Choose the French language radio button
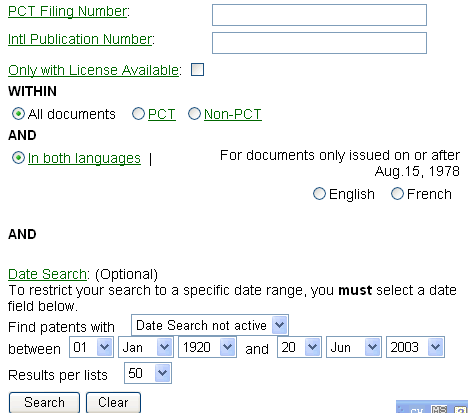This screenshot has width=469, height=414. click(x=397, y=194)
